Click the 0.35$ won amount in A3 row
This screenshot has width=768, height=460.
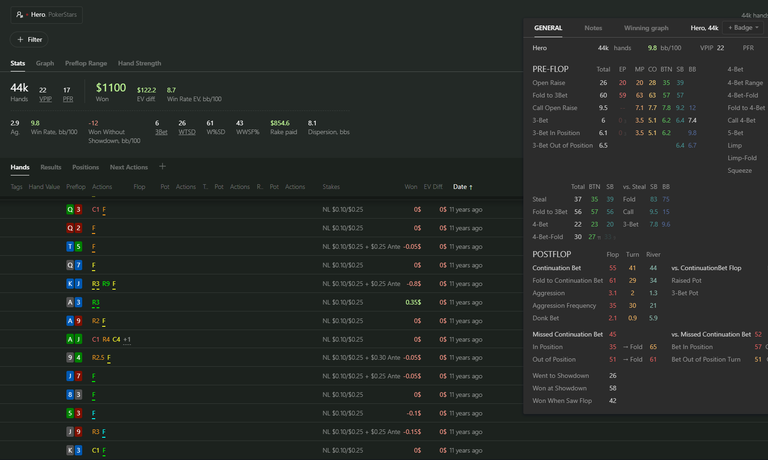[413, 302]
